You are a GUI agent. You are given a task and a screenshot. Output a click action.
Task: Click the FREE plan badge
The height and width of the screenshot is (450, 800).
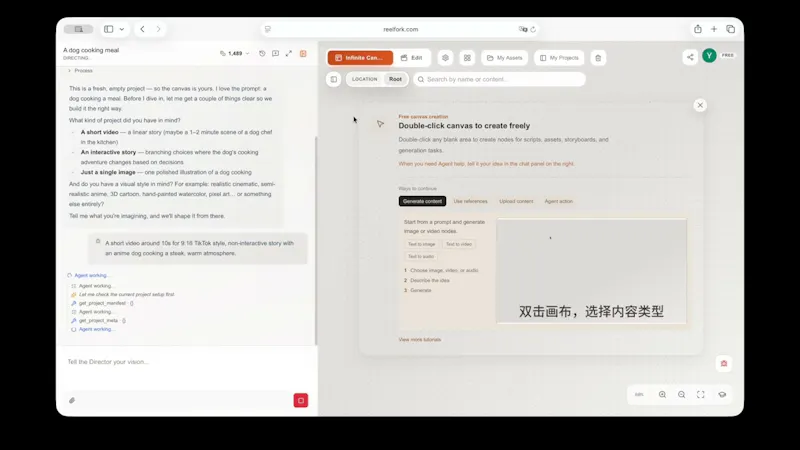click(x=728, y=55)
